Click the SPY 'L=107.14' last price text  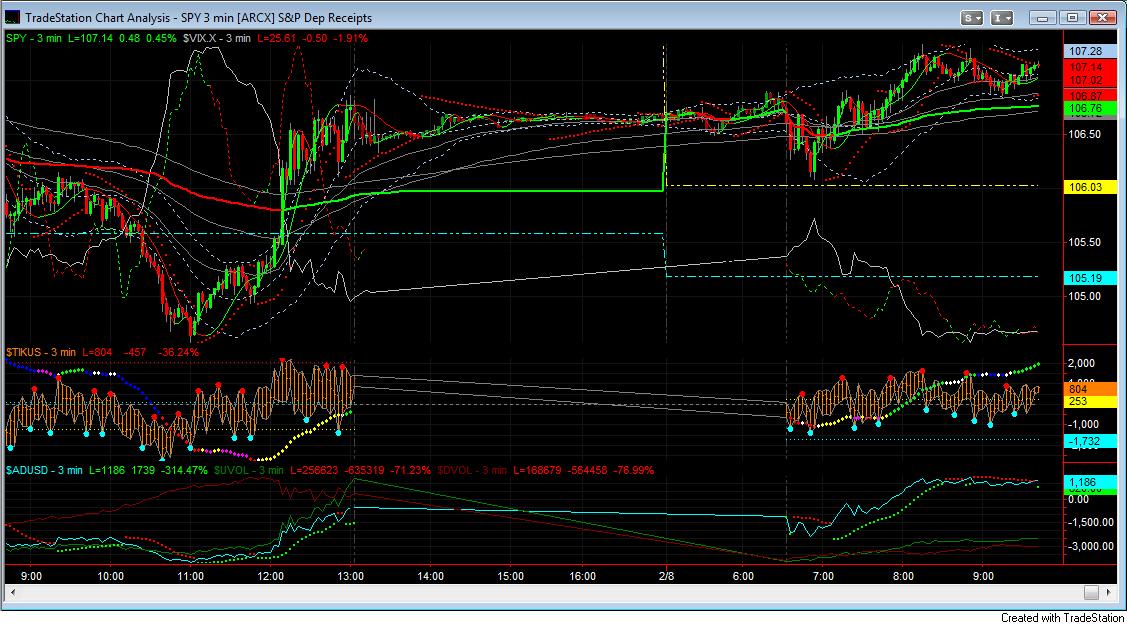pos(93,38)
